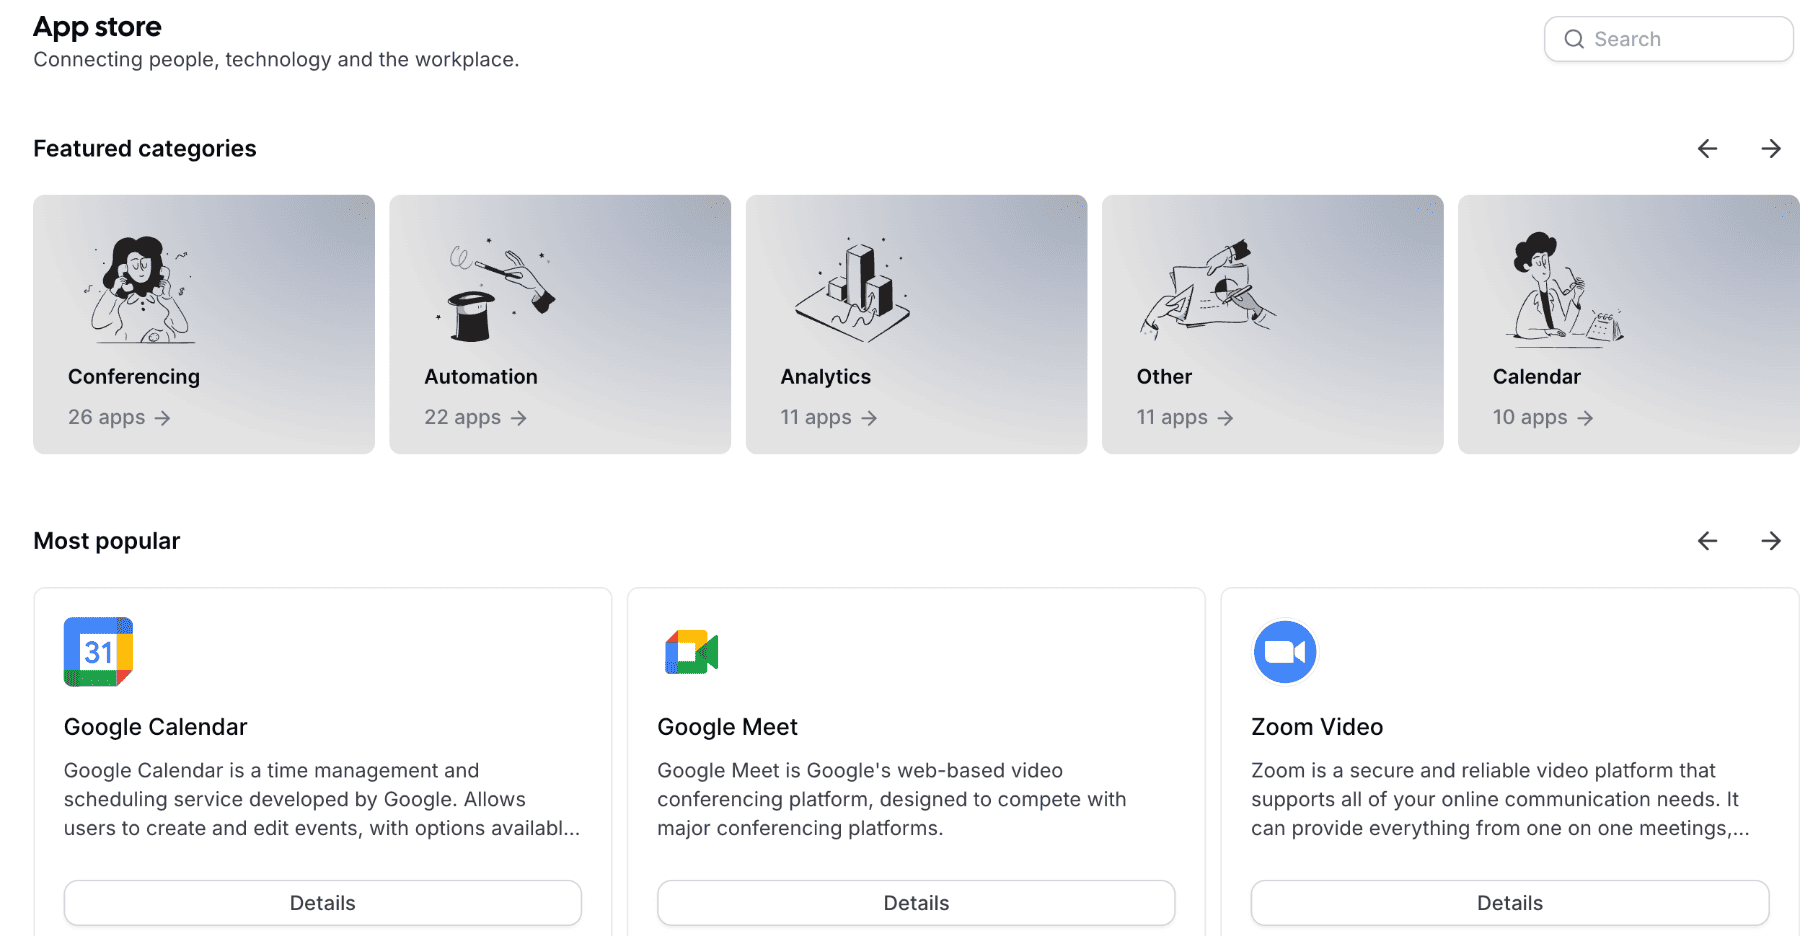Image resolution: width=1800 pixels, height=936 pixels.
Task: Open the 26 apps Conferencing link
Action: point(118,417)
